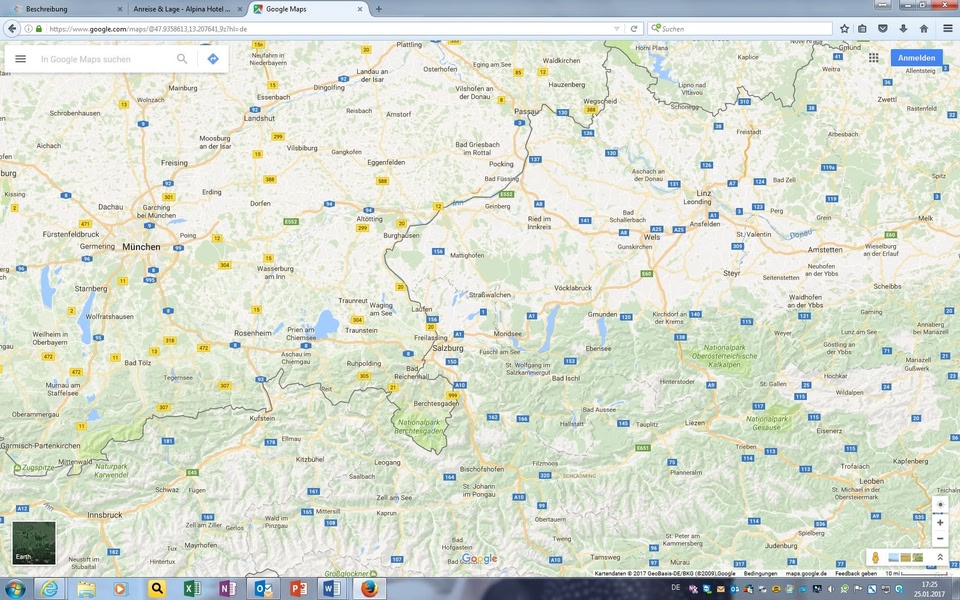The width and height of the screenshot is (960, 600).
Task: Click the site information 'i' icon
Action: pyautogui.click(x=28, y=29)
